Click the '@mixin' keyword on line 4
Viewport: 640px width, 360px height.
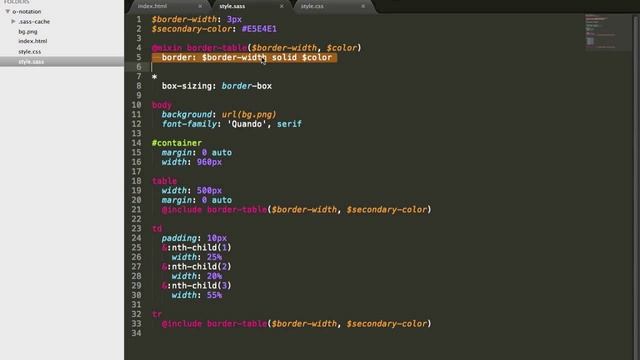pos(167,48)
